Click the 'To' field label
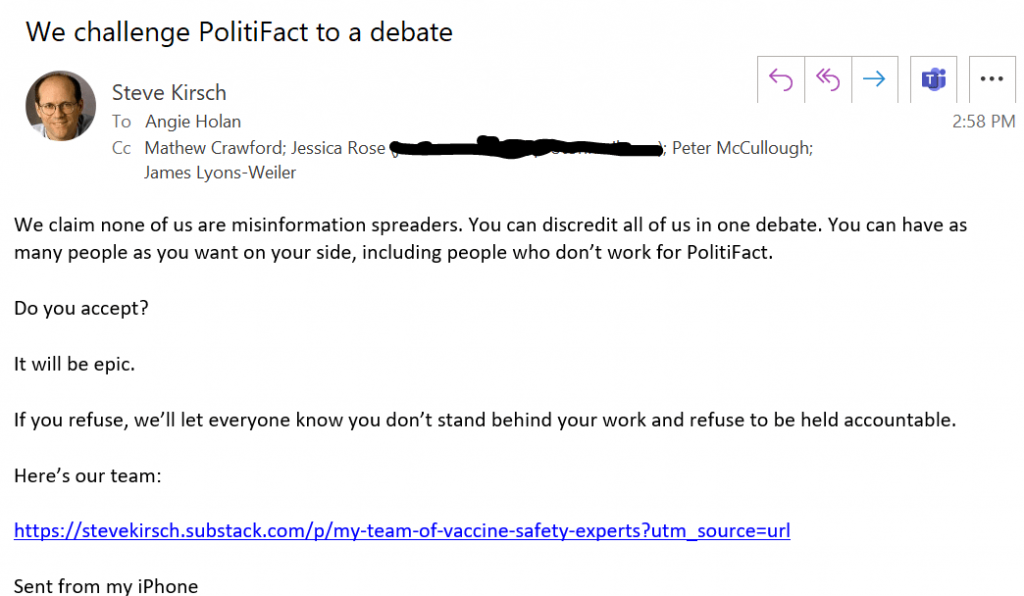The height and width of the screenshot is (596, 1024). pos(121,121)
